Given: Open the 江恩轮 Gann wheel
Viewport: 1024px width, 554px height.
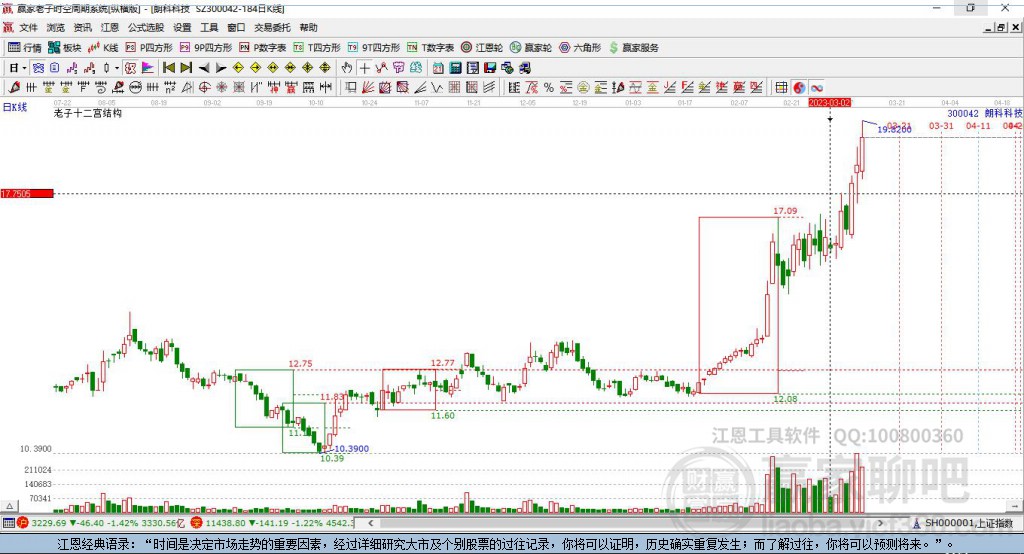Looking at the screenshot, I should point(482,48).
